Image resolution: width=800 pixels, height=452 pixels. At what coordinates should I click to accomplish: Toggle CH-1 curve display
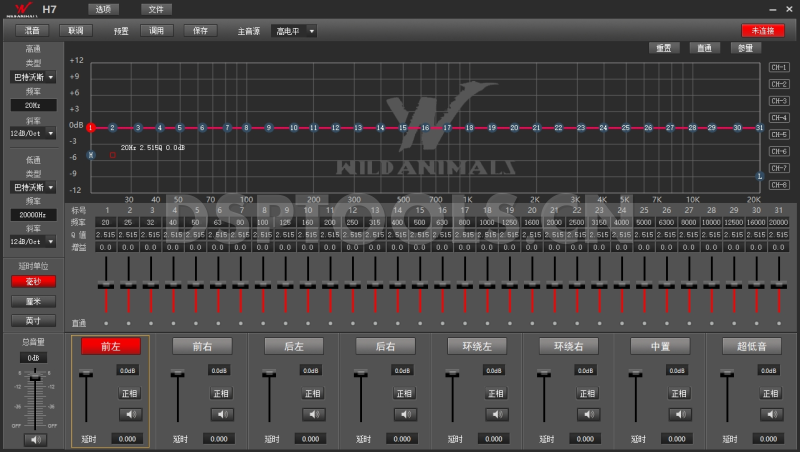pyautogui.click(x=779, y=67)
